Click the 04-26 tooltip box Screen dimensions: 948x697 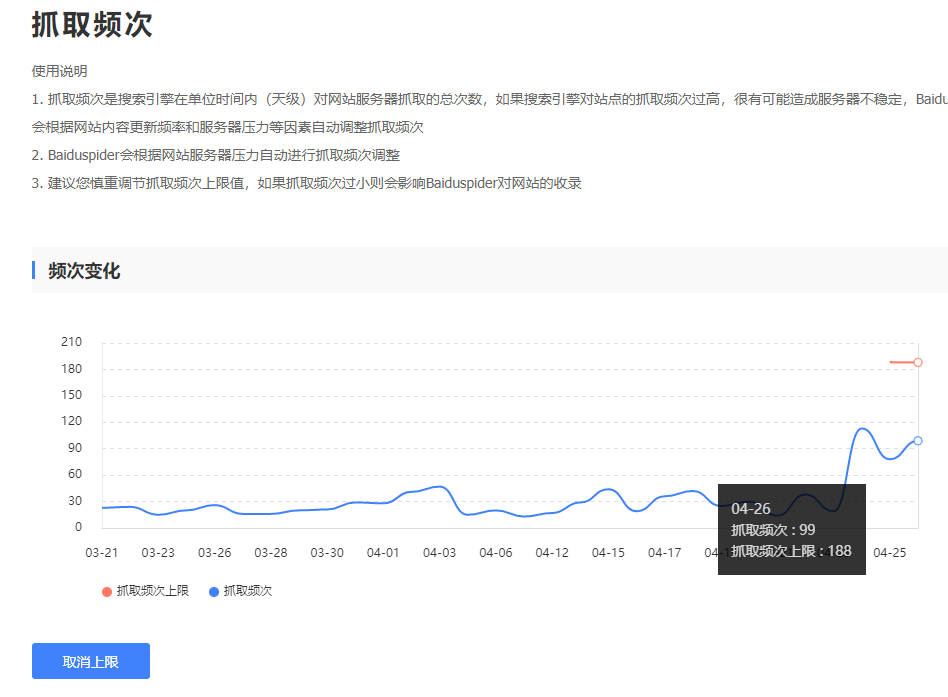(x=791, y=529)
